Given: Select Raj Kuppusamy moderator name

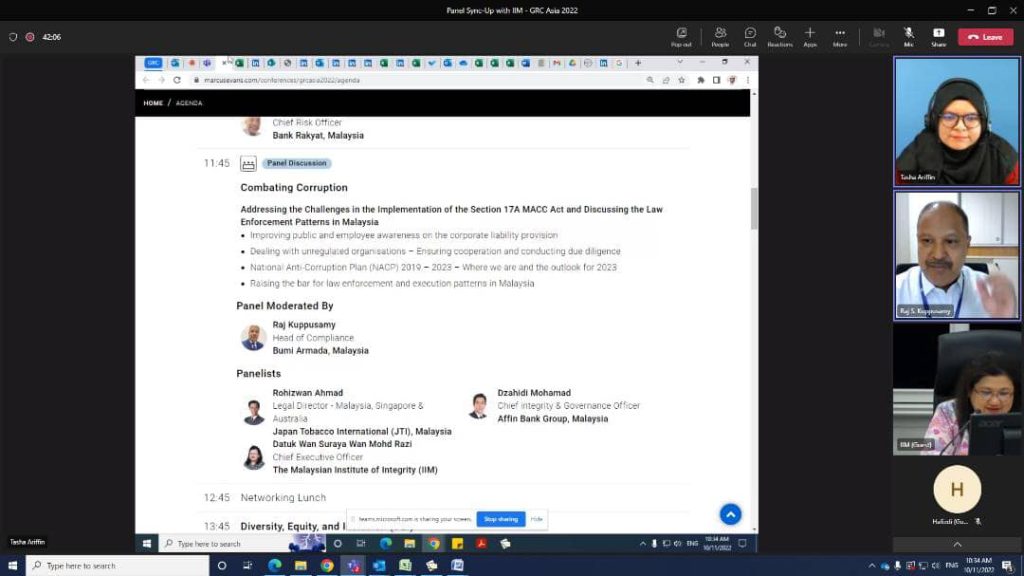Looking at the screenshot, I should [x=304, y=325].
